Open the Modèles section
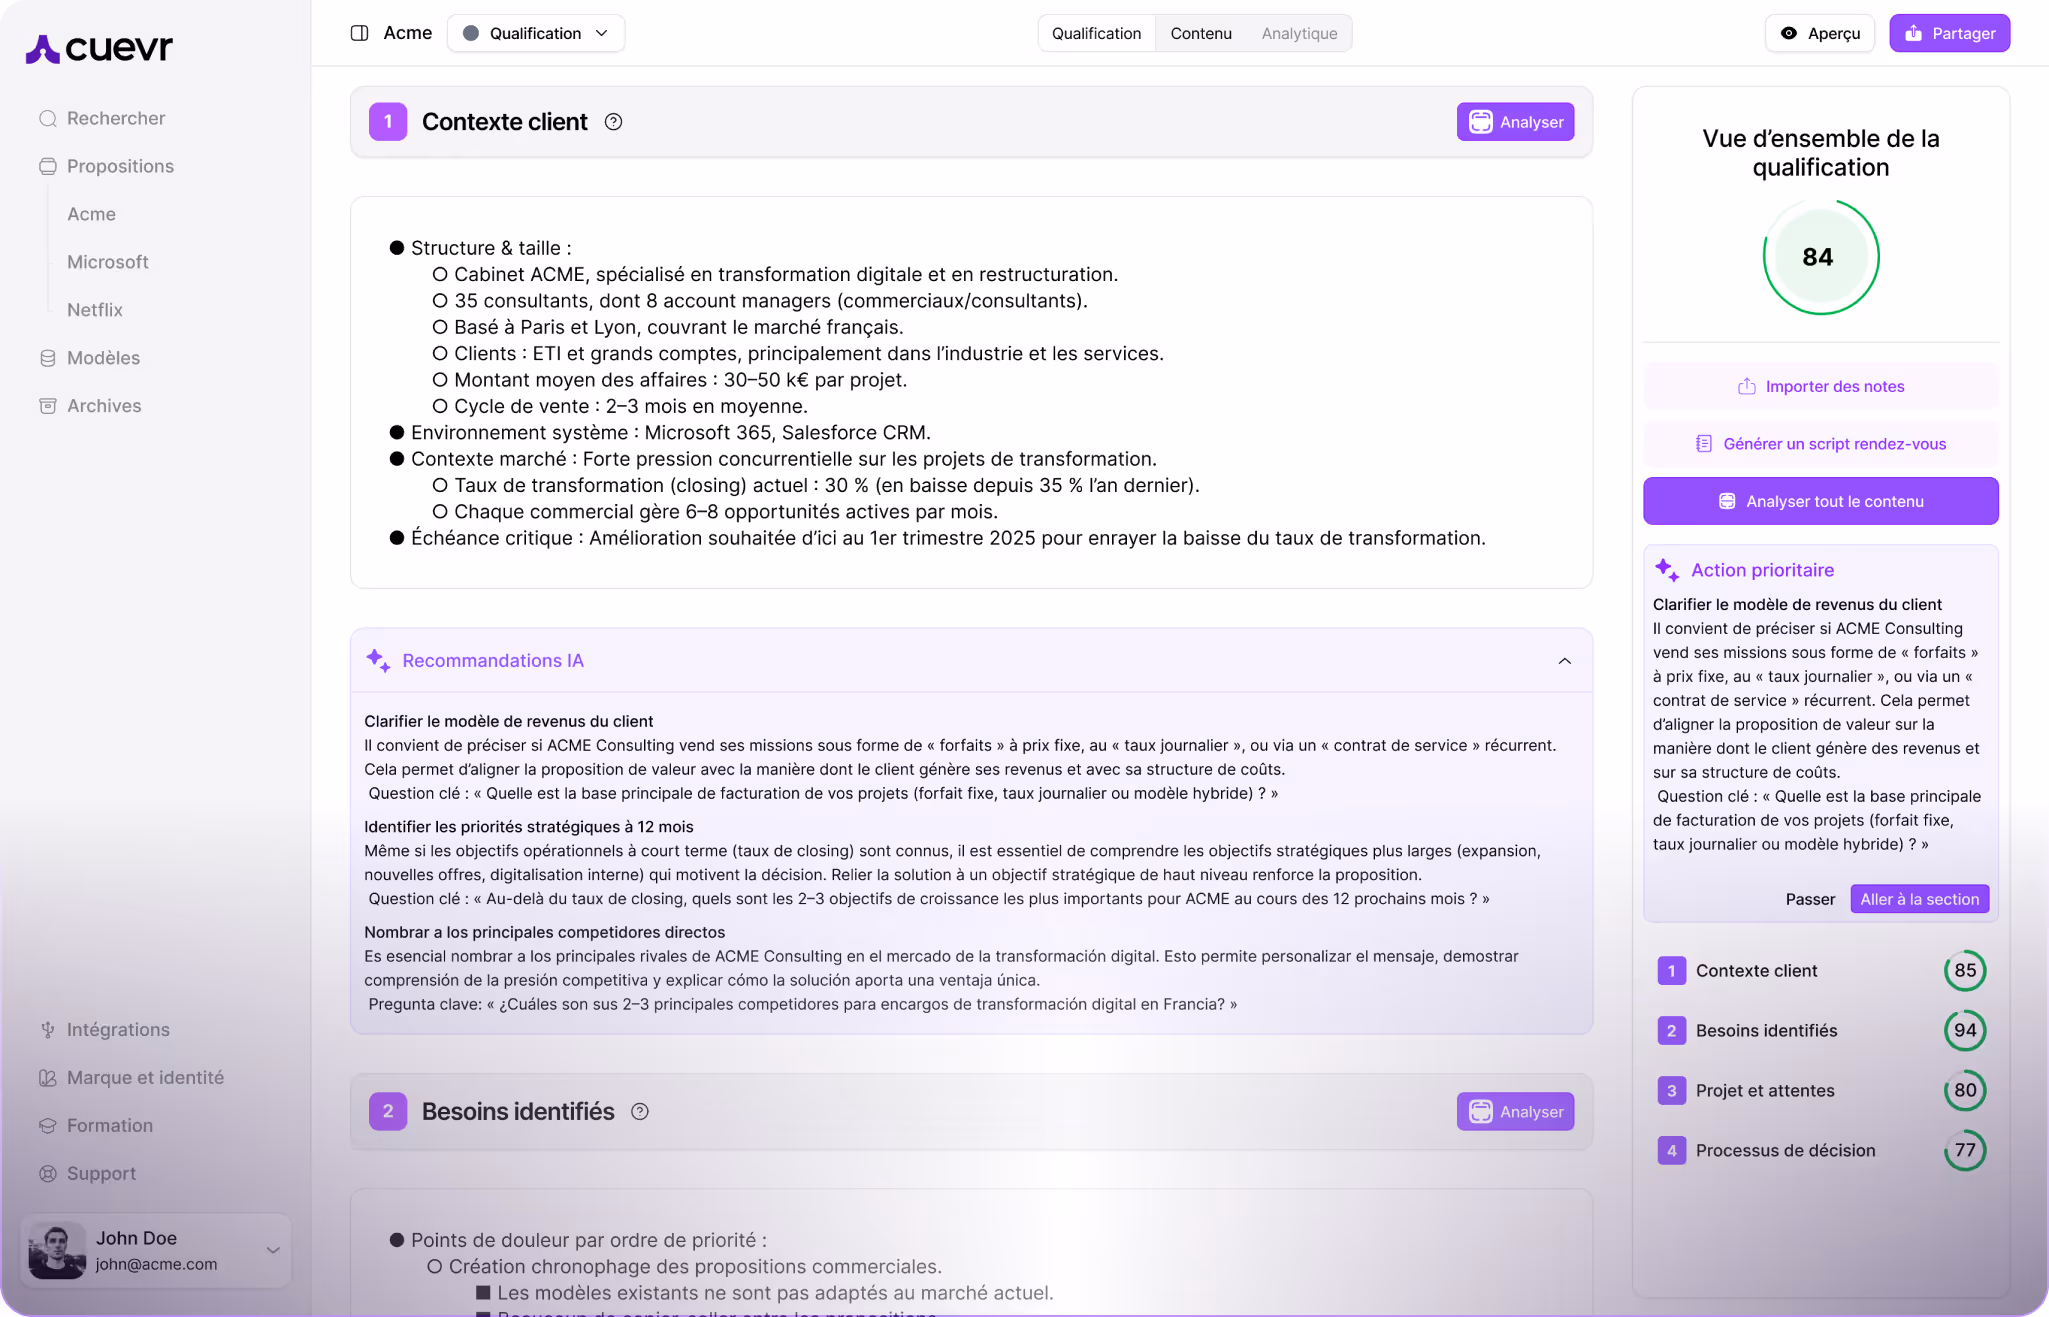Viewport: 2049px width, 1317px height. click(102, 357)
